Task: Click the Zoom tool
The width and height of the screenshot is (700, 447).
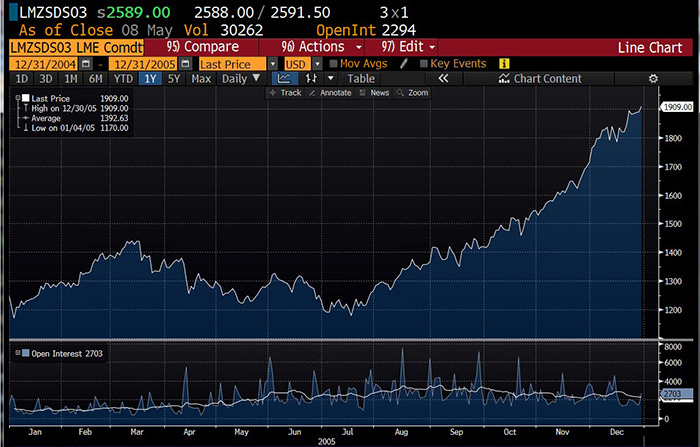Action: 412,92
